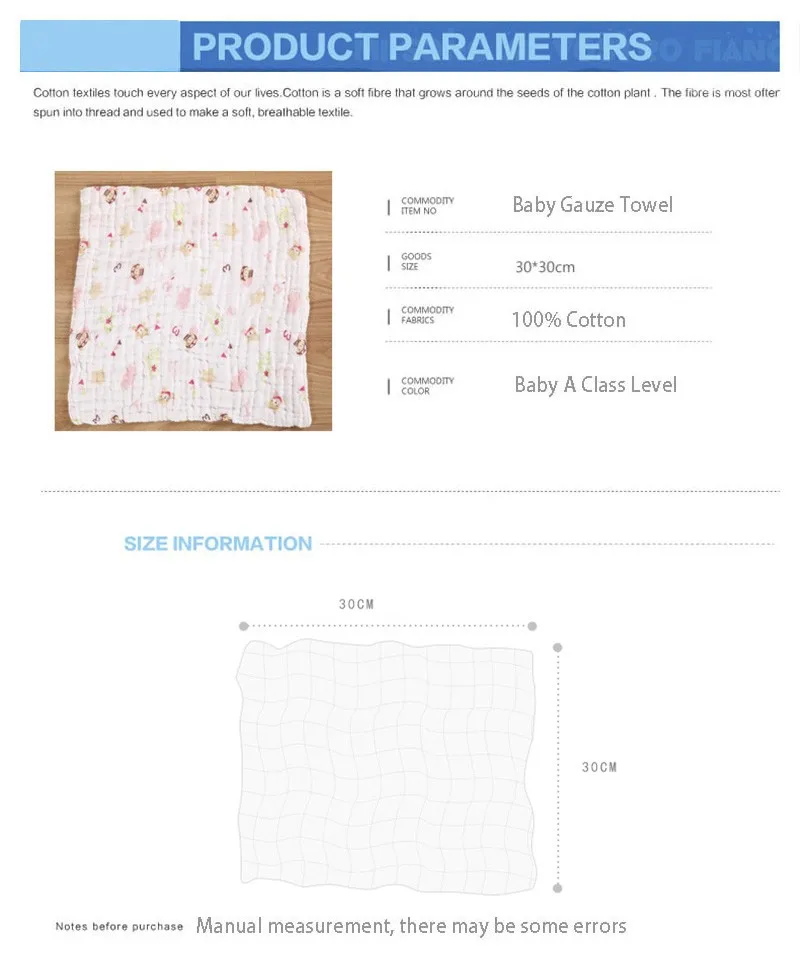Image resolution: width=800 pixels, height=962 pixels.
Task: Click the COMMODITY ITEM NO label
Action: (x=428, y=206)
